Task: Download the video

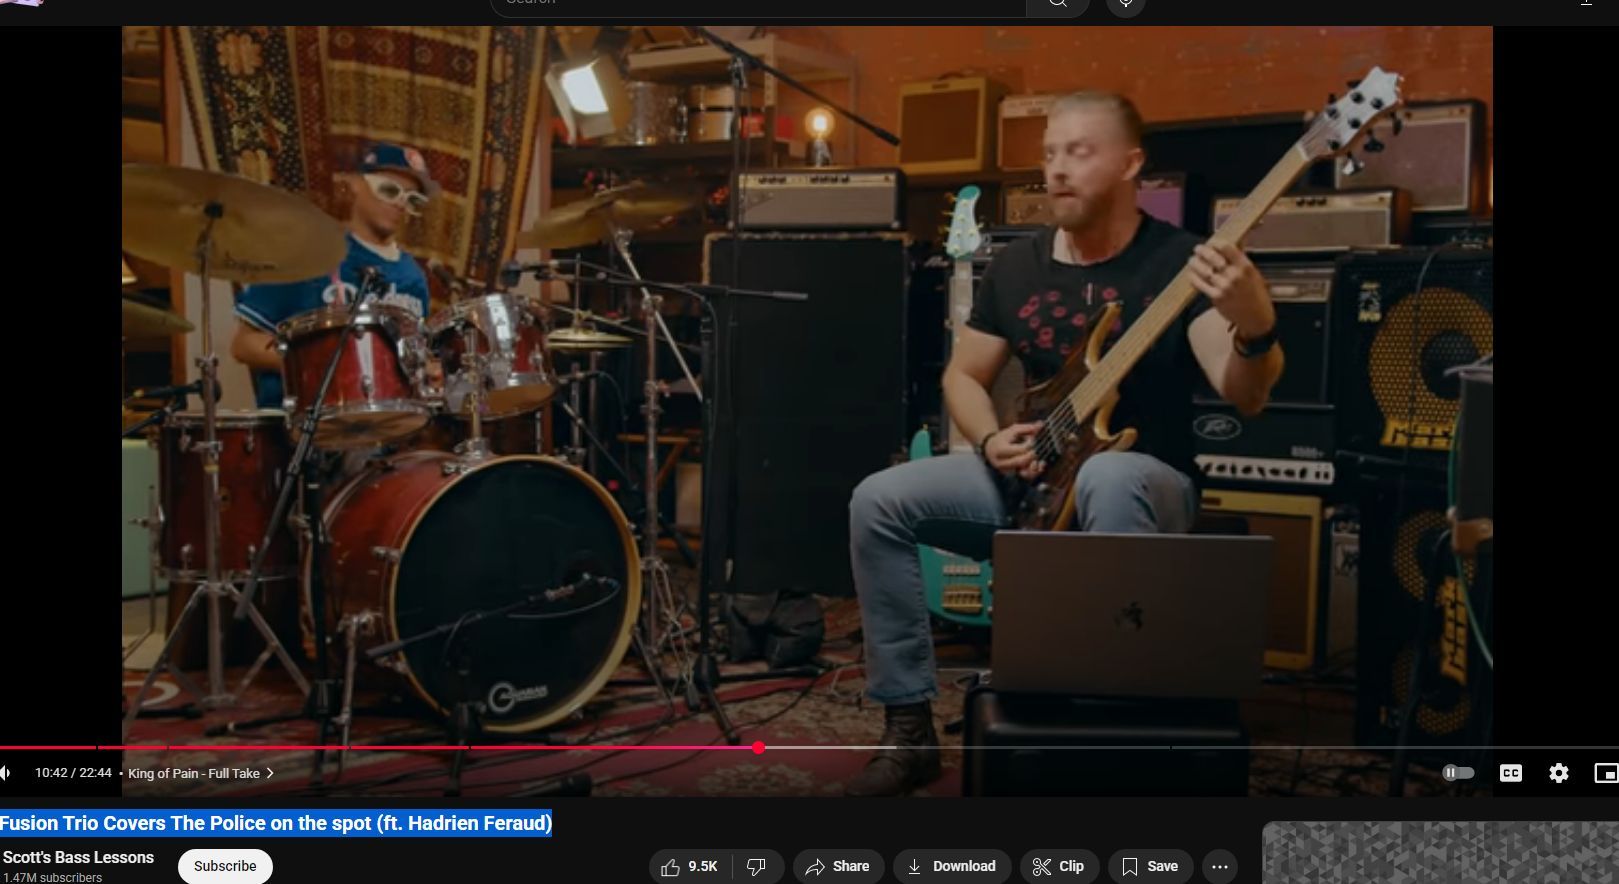Action: tap(952, 866)
